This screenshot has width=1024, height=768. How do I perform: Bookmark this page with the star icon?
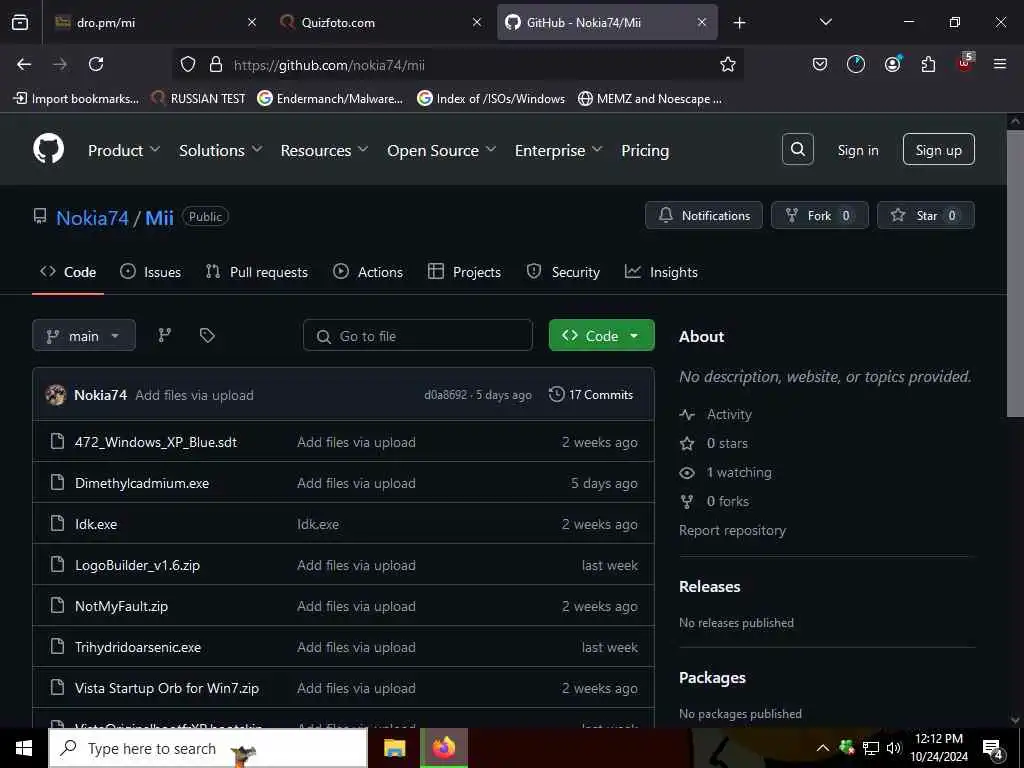coord(728,64)
